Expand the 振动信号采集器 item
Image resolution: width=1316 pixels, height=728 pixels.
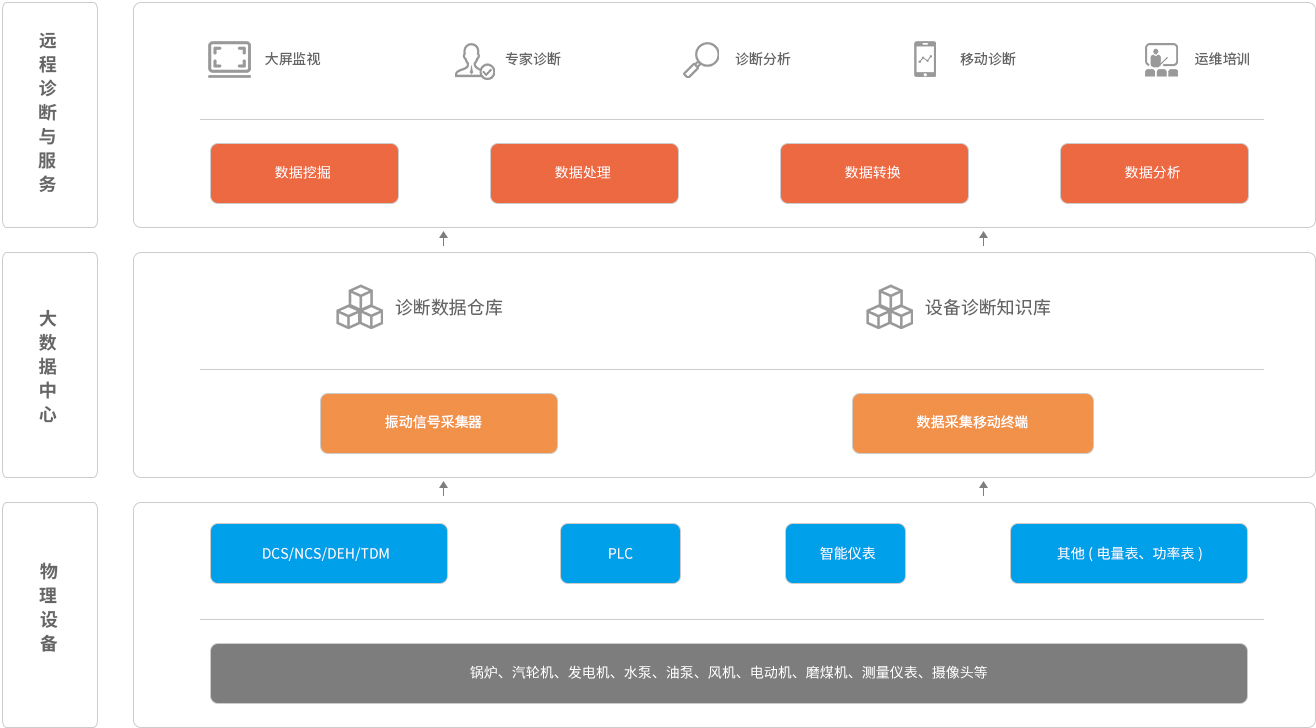point(438,423)
